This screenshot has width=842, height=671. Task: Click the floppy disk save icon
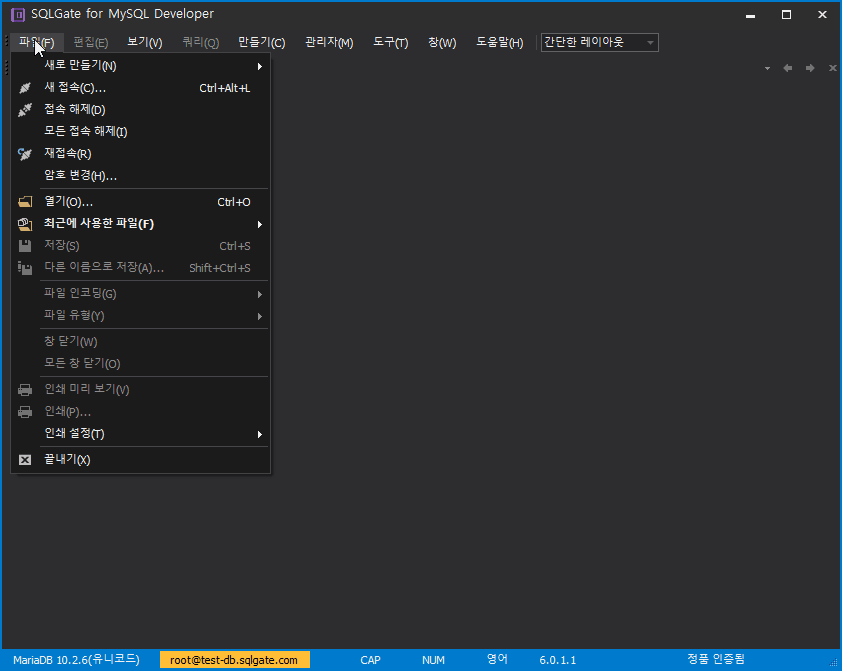[x=25, y=246]
